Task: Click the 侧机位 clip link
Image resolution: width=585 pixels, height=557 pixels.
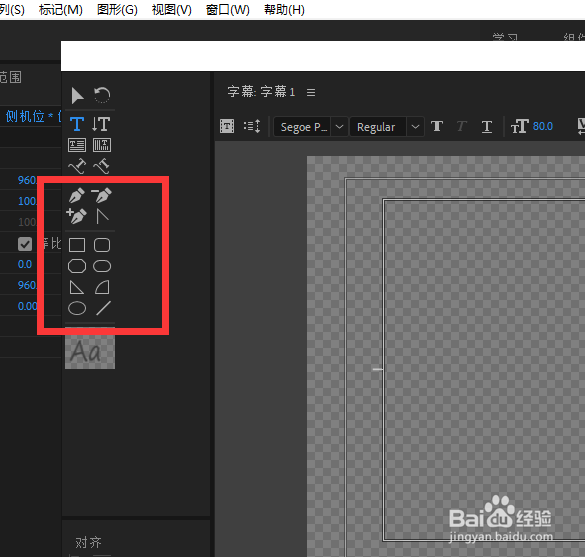Action: (x=33, y=116)
